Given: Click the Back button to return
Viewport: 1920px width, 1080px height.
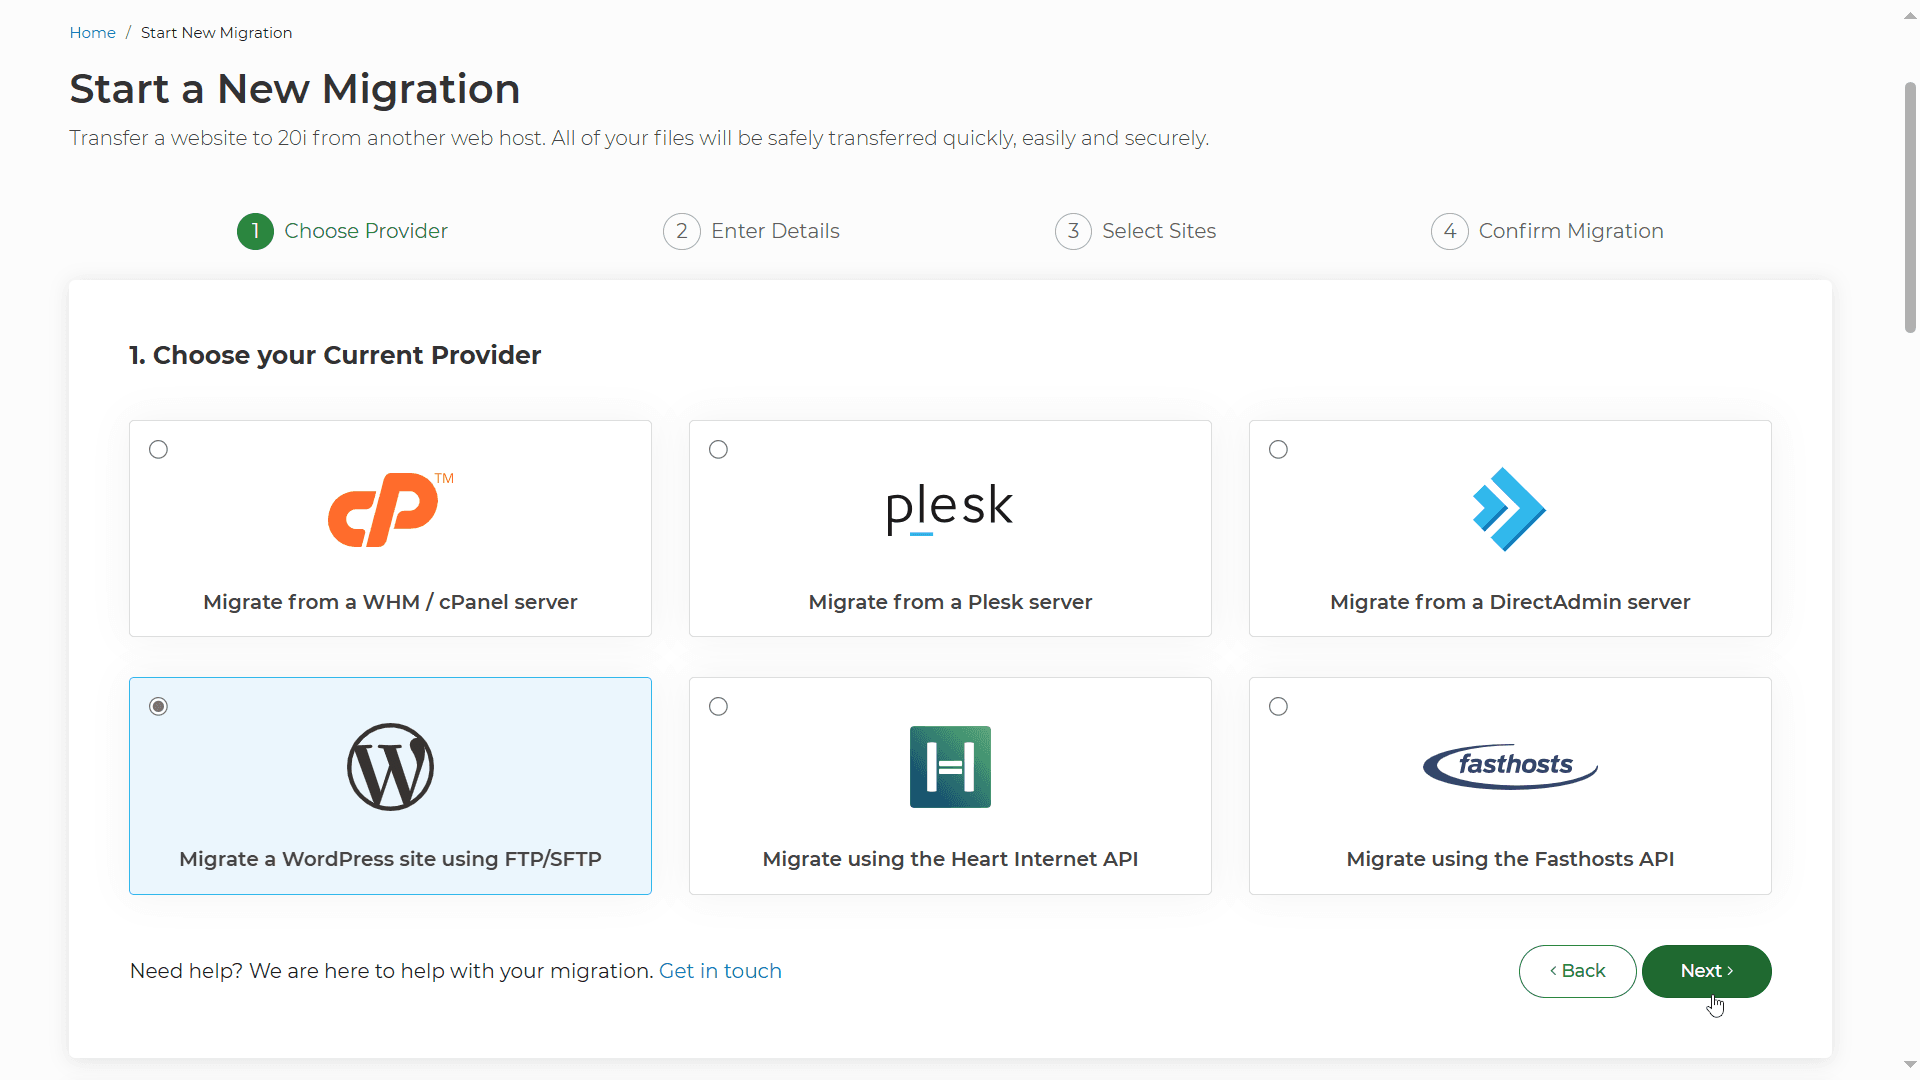Looking at the screenshot, I should (1577, 971).
